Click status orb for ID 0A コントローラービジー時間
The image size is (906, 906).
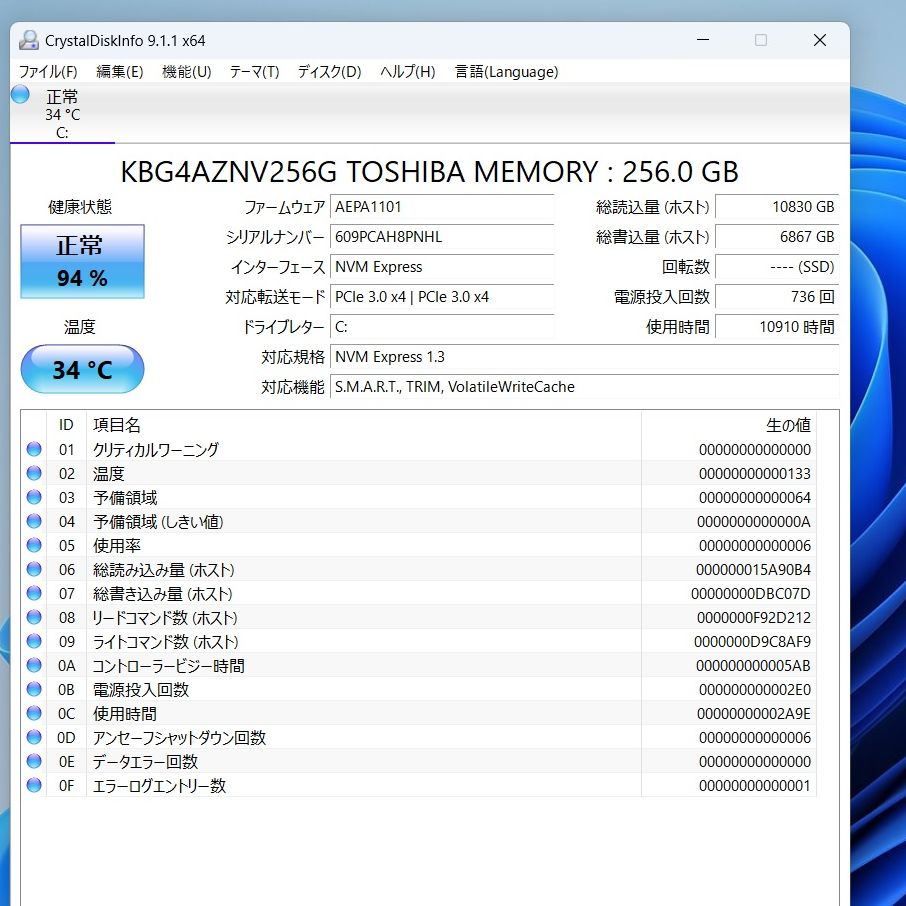pos(34,665)
